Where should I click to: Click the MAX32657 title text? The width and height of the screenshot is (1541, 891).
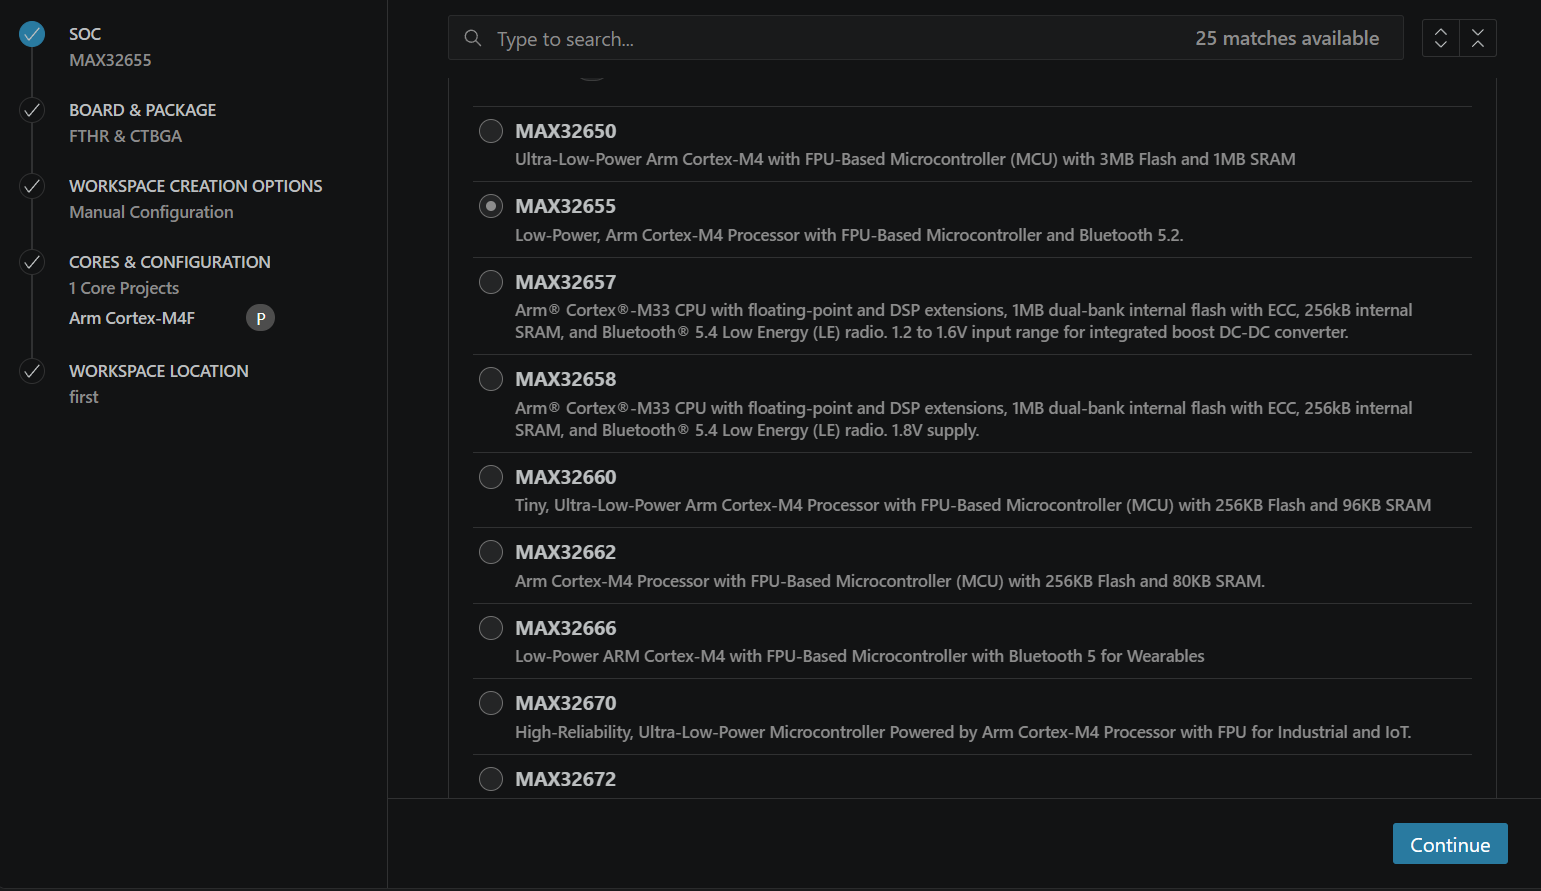pos(566,282)
